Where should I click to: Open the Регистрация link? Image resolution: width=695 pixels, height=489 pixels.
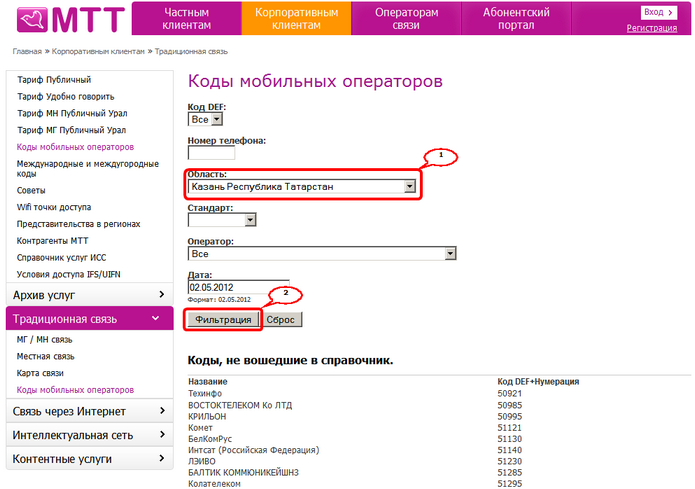point(652,28)
